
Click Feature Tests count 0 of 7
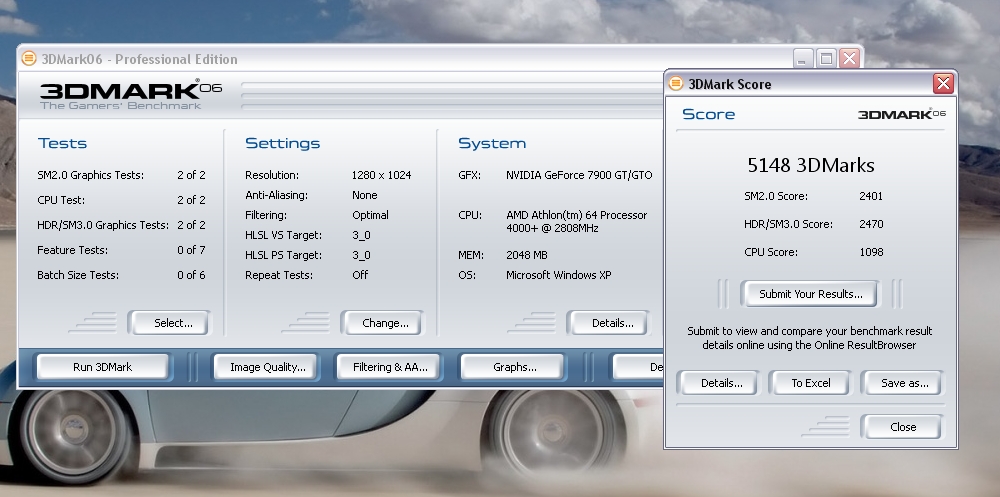[191, 250]
